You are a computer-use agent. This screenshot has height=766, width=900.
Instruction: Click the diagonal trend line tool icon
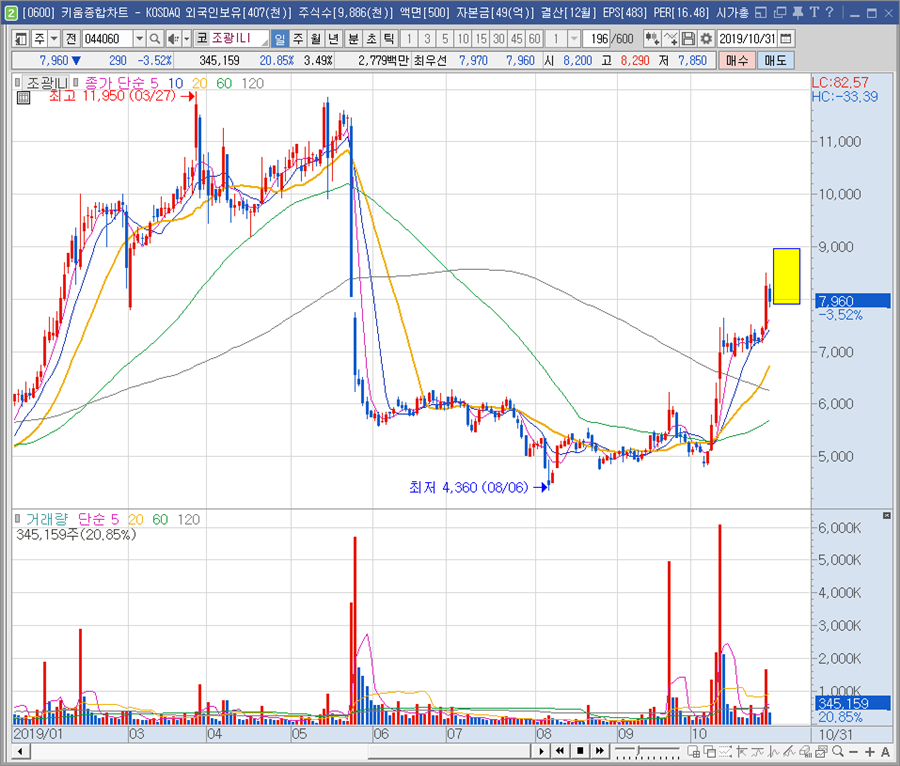pos(789,752)
